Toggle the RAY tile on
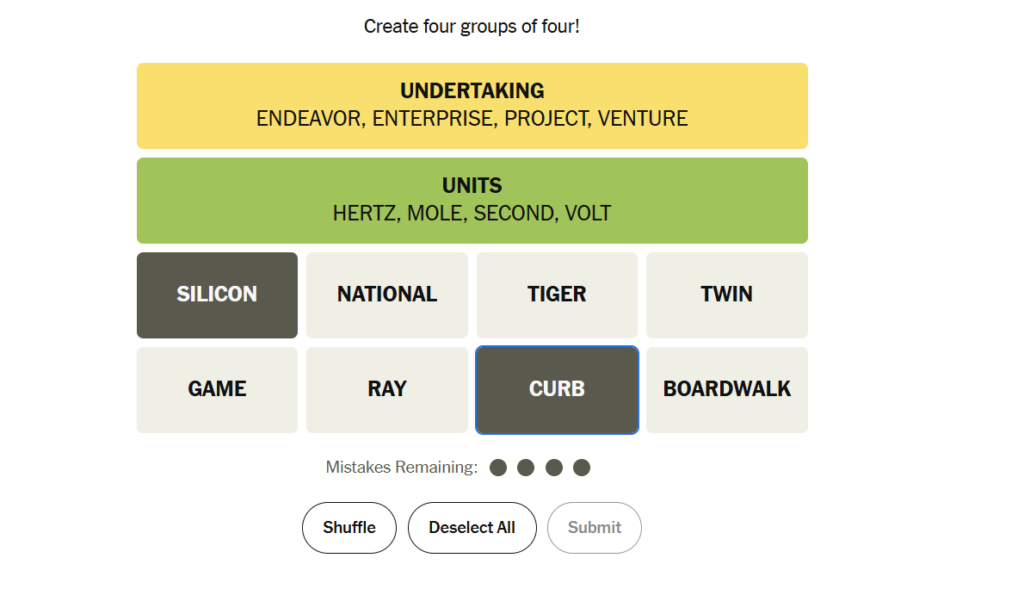The width and height of the screenshot is (1024, 589). (387, 389)
